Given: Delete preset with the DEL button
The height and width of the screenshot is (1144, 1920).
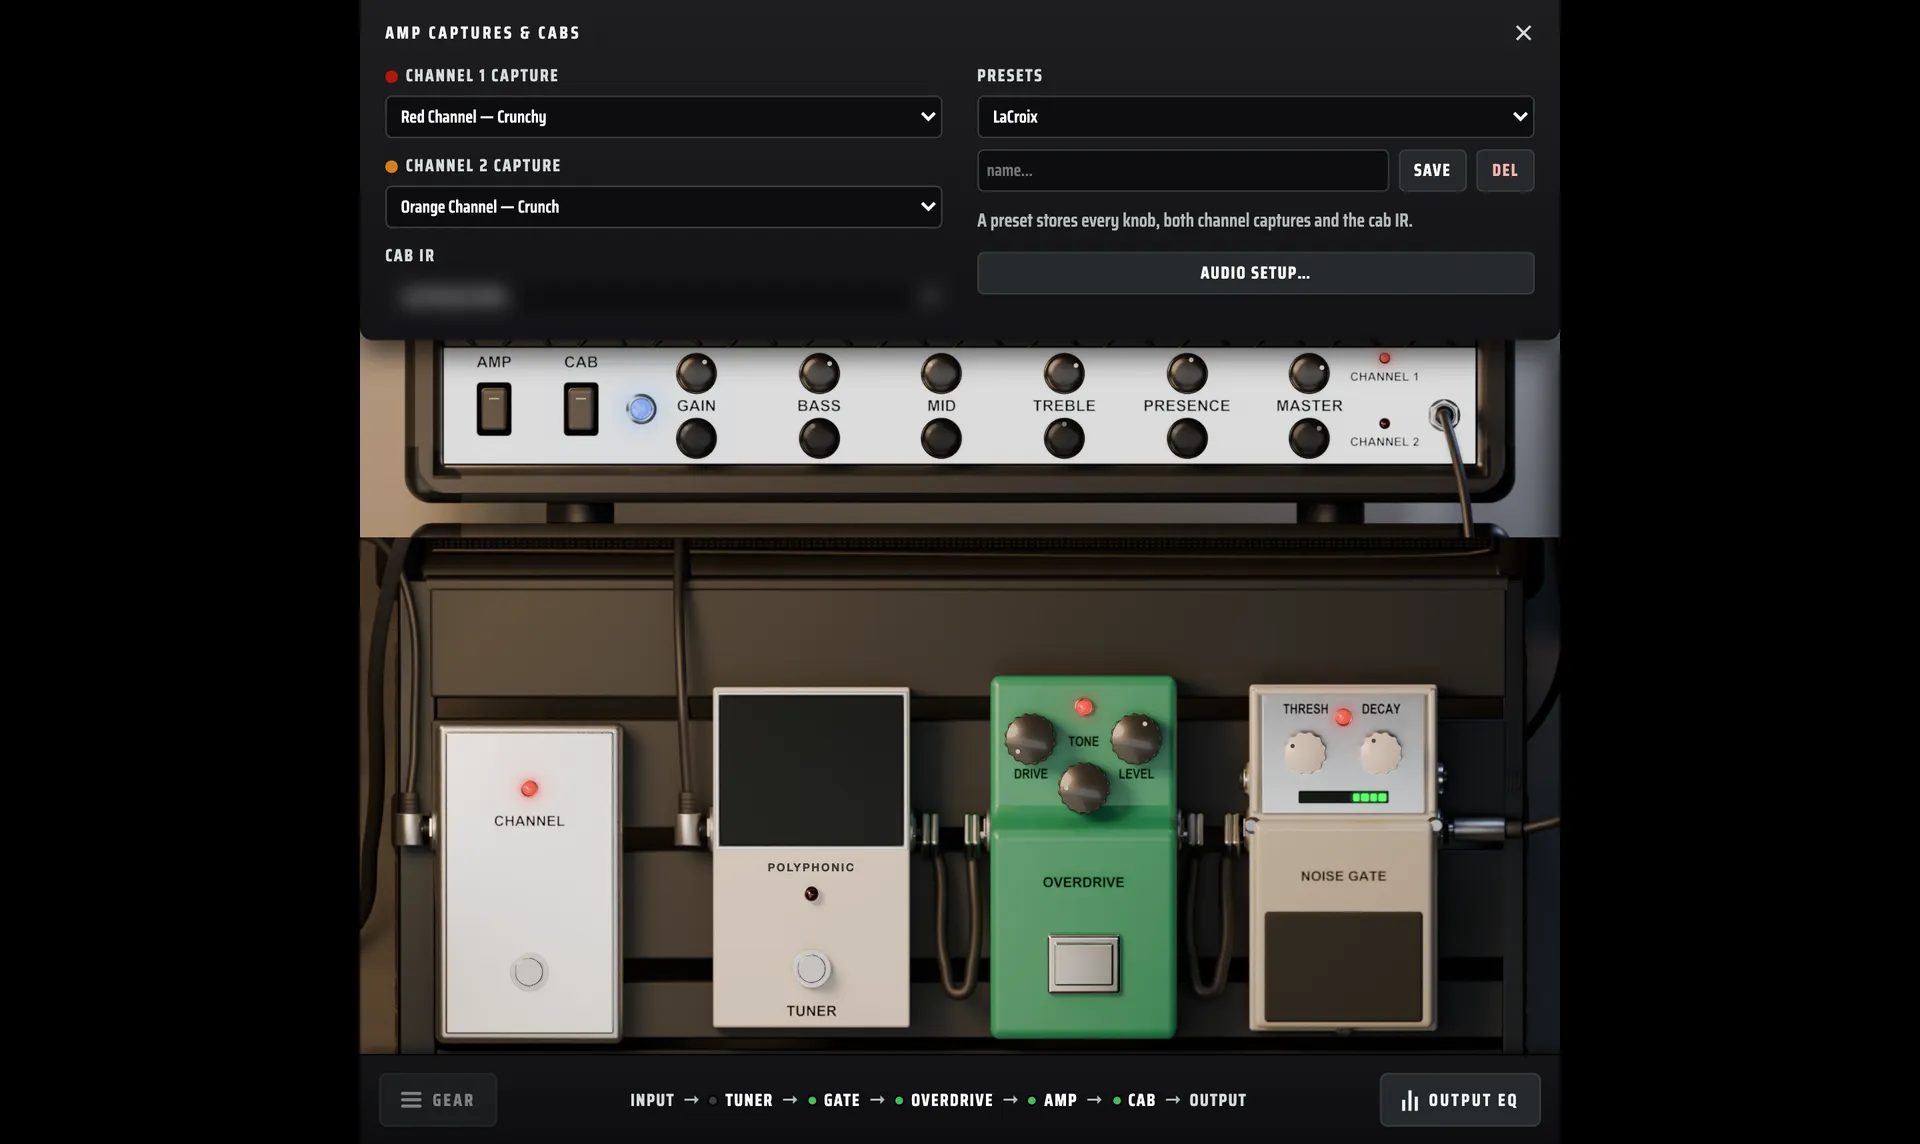Looking at the screenshot, I should coord(1505,170).
